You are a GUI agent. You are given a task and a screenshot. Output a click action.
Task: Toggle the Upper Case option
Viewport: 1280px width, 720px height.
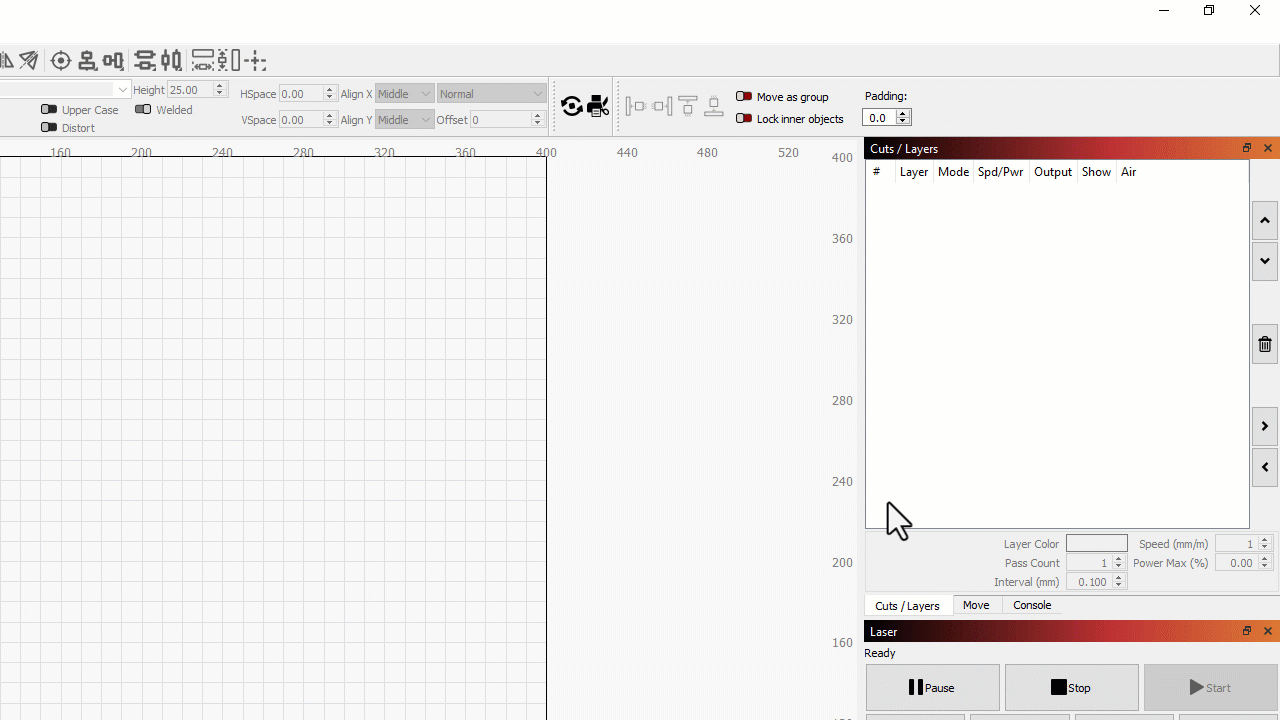[x=49, y=110]
